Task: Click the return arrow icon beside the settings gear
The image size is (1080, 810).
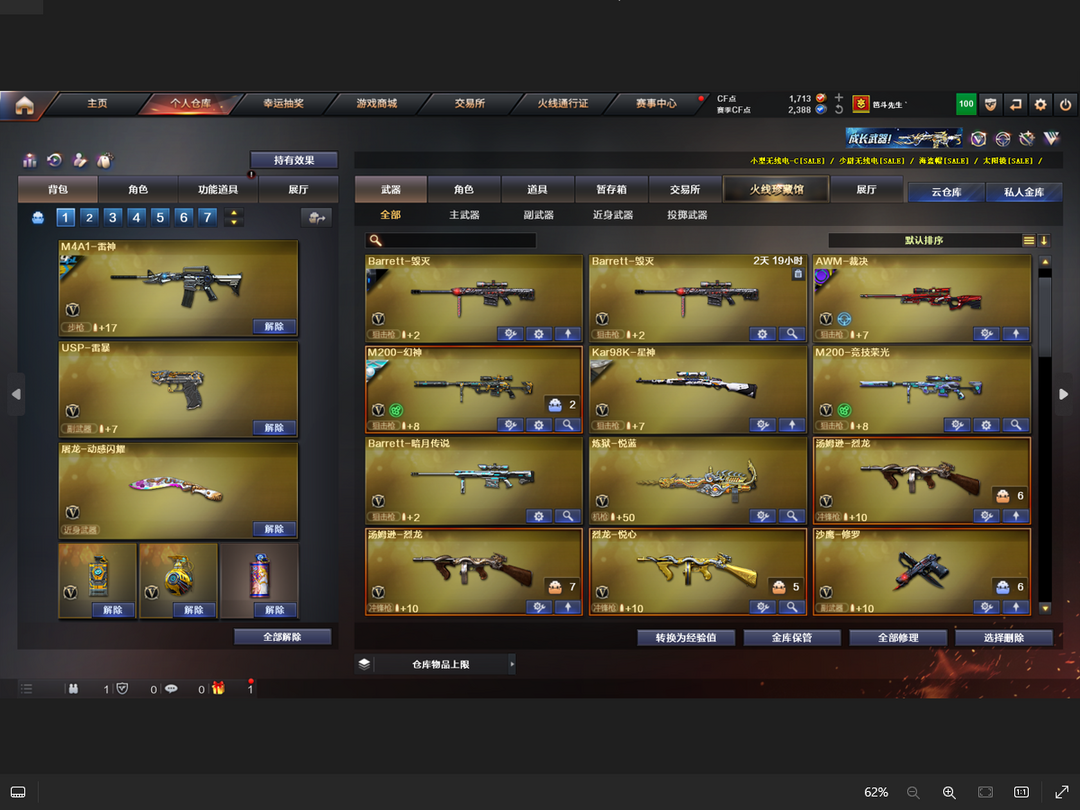Action: pos(1015,104)
